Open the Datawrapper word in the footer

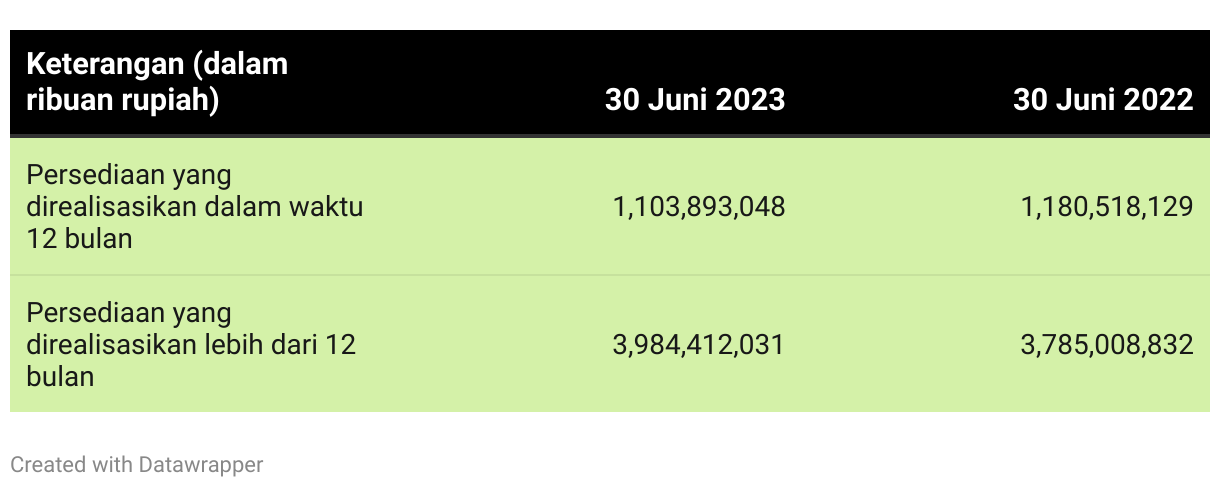coord(201,464)
